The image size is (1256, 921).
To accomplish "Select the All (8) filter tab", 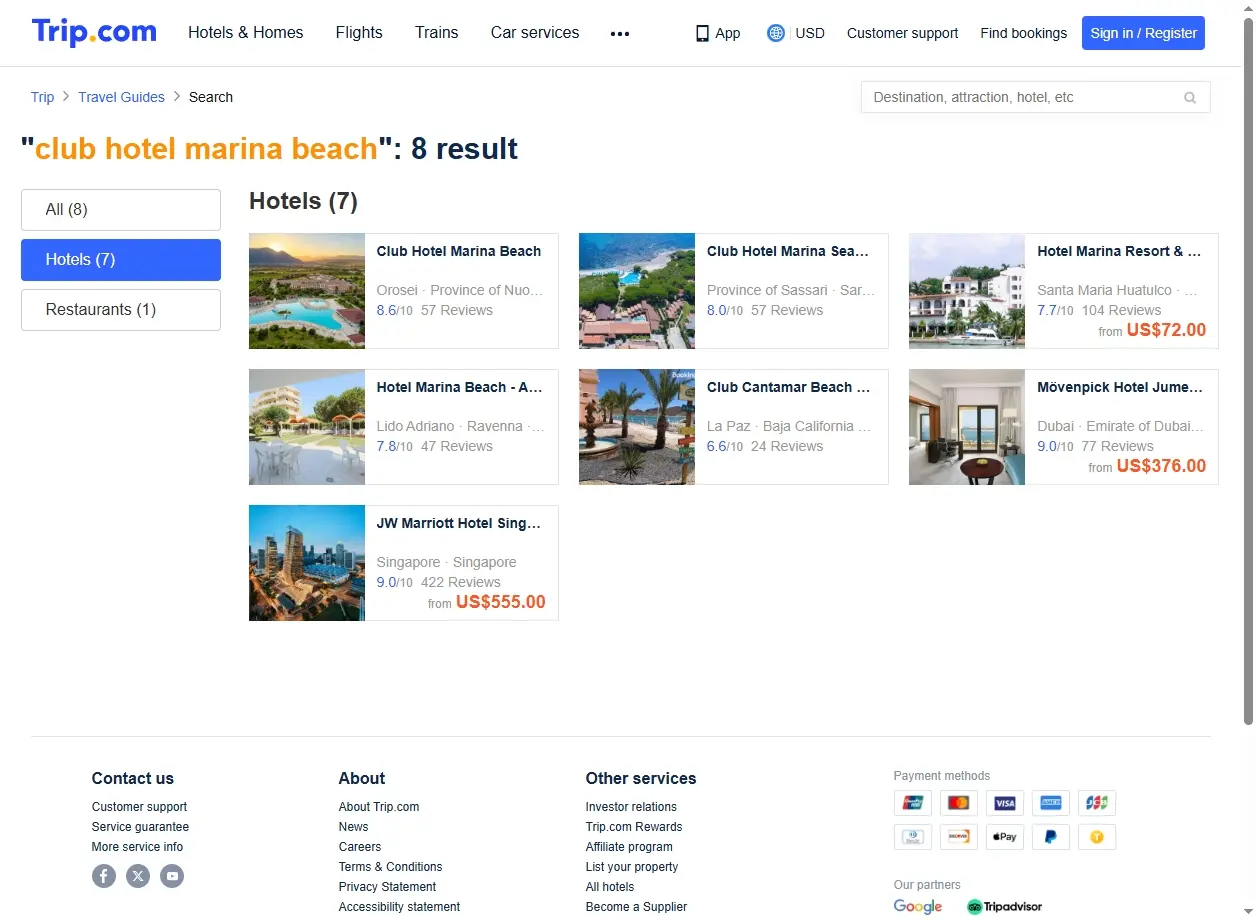I will click(121, 210).
